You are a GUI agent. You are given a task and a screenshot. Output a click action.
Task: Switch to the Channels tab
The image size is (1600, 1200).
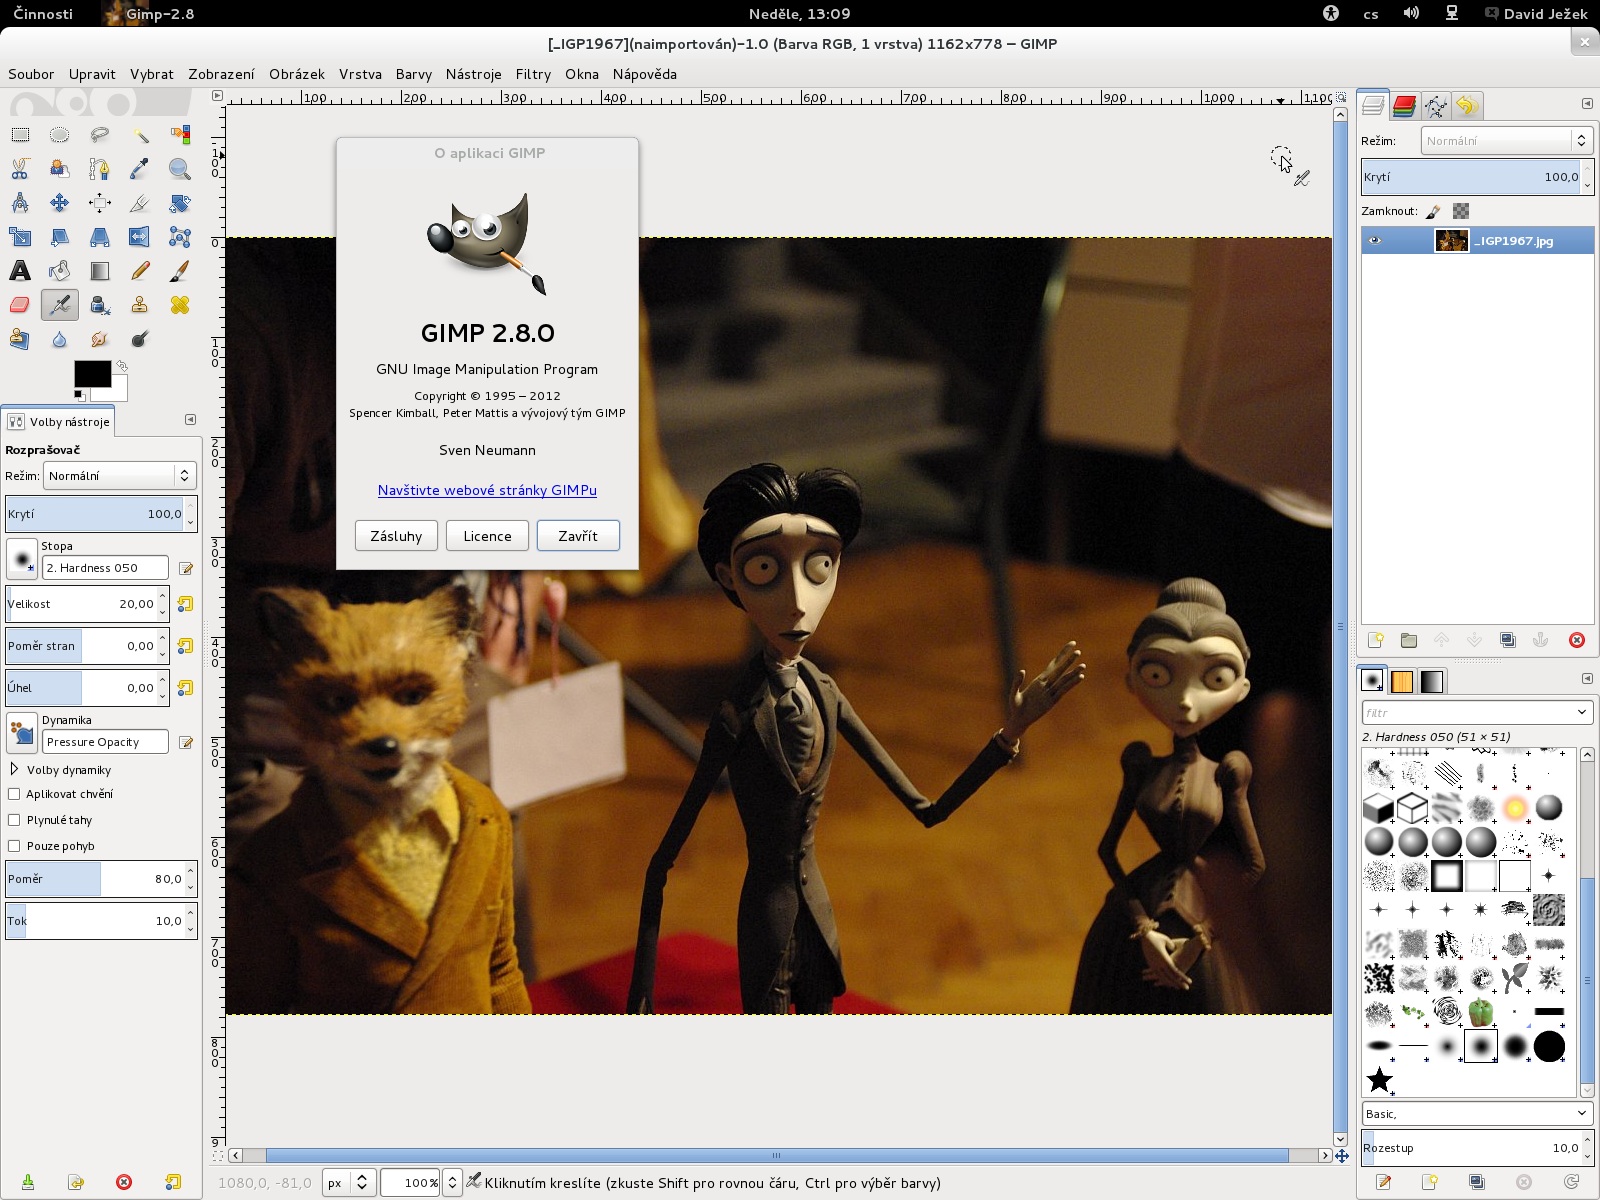click(1405, 105)
